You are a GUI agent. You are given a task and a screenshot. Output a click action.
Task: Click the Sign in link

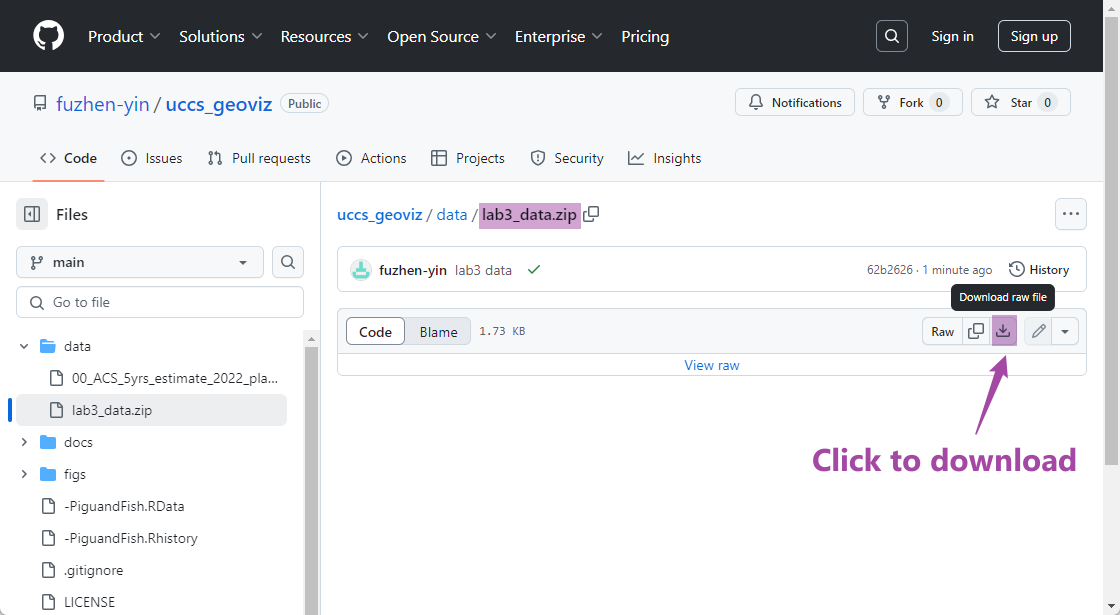[952, 36]
